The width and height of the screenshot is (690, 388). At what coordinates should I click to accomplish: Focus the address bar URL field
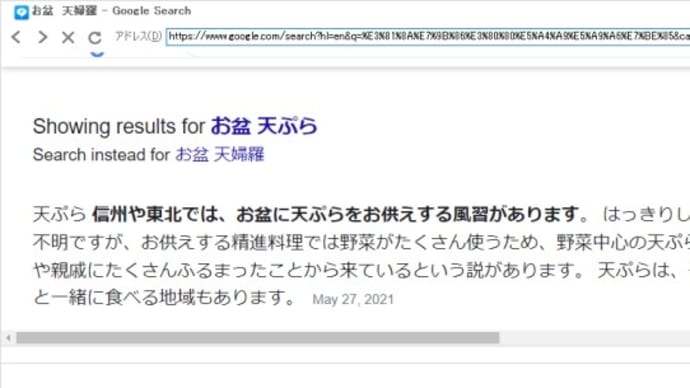click(x=428, y=37)
